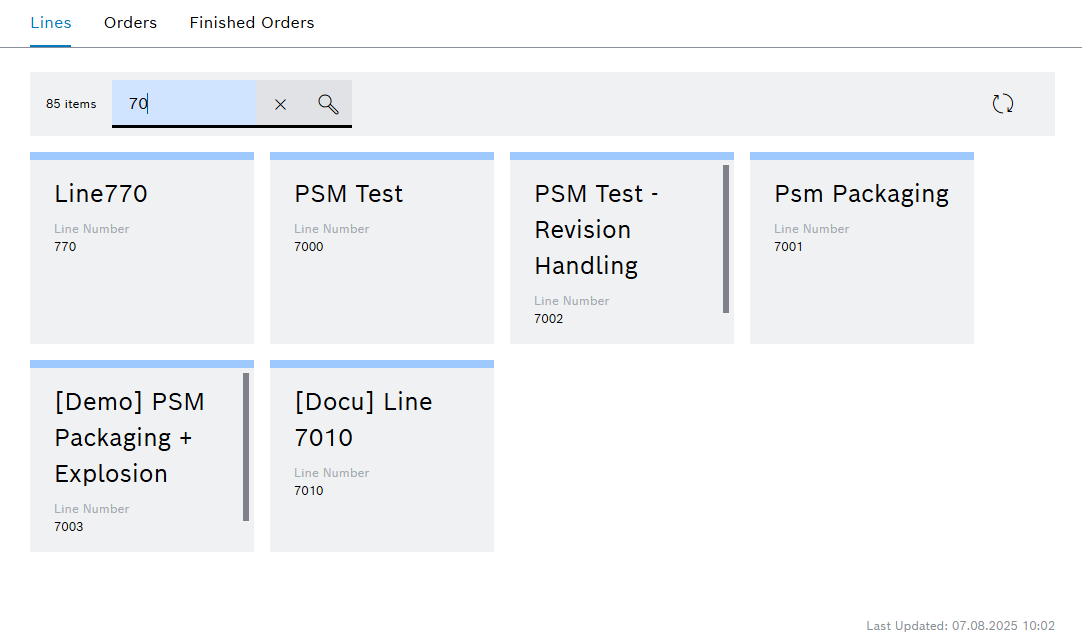This screenshot has height=638, width=1082.
Task: Click the Last Updated timestamp text
Action: [963, 625]
